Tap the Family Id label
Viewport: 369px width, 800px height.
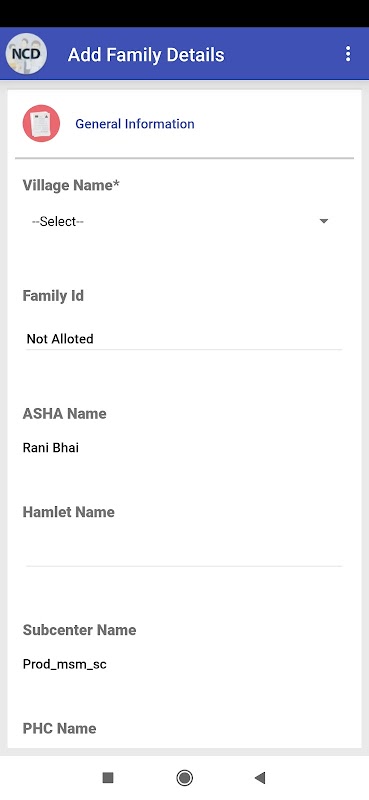tap(53, 296)
